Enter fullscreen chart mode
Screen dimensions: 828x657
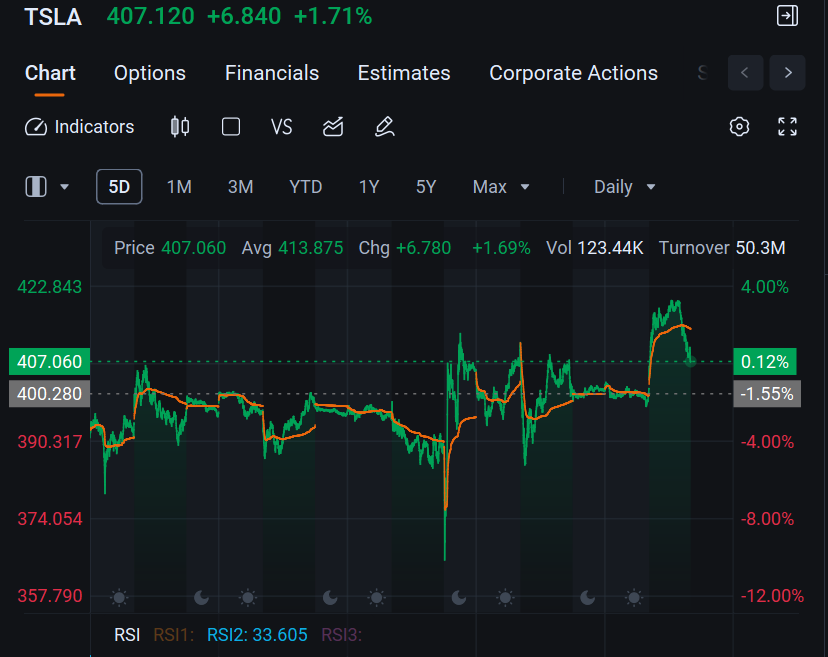[x=787, y=127]
